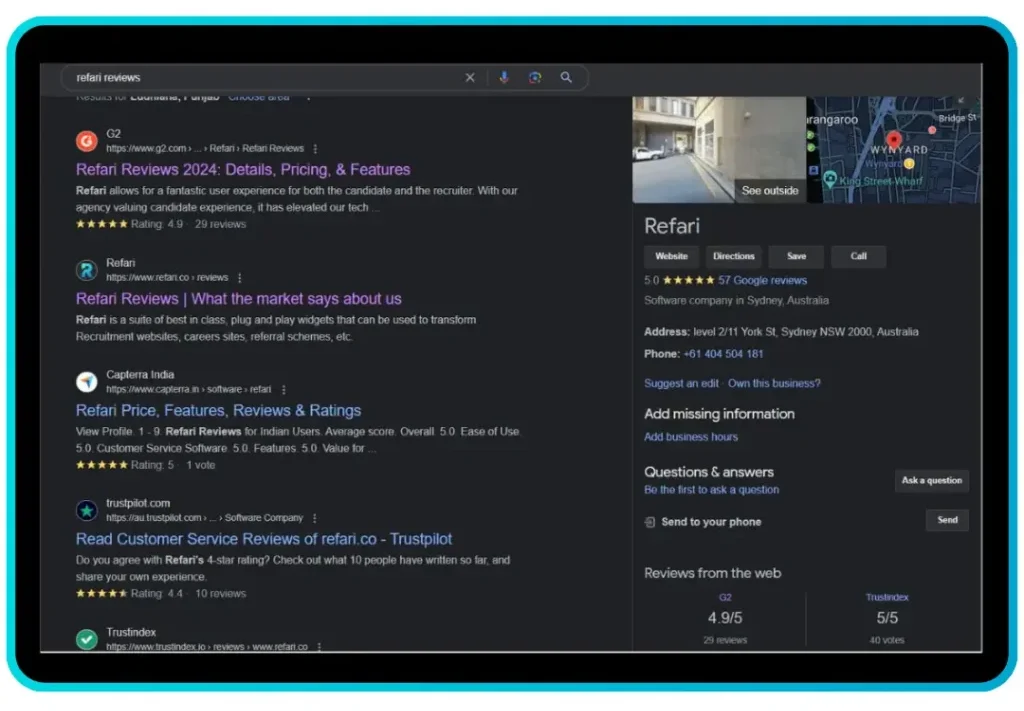Open the Wynyard map thumbnail

(893, 150)
